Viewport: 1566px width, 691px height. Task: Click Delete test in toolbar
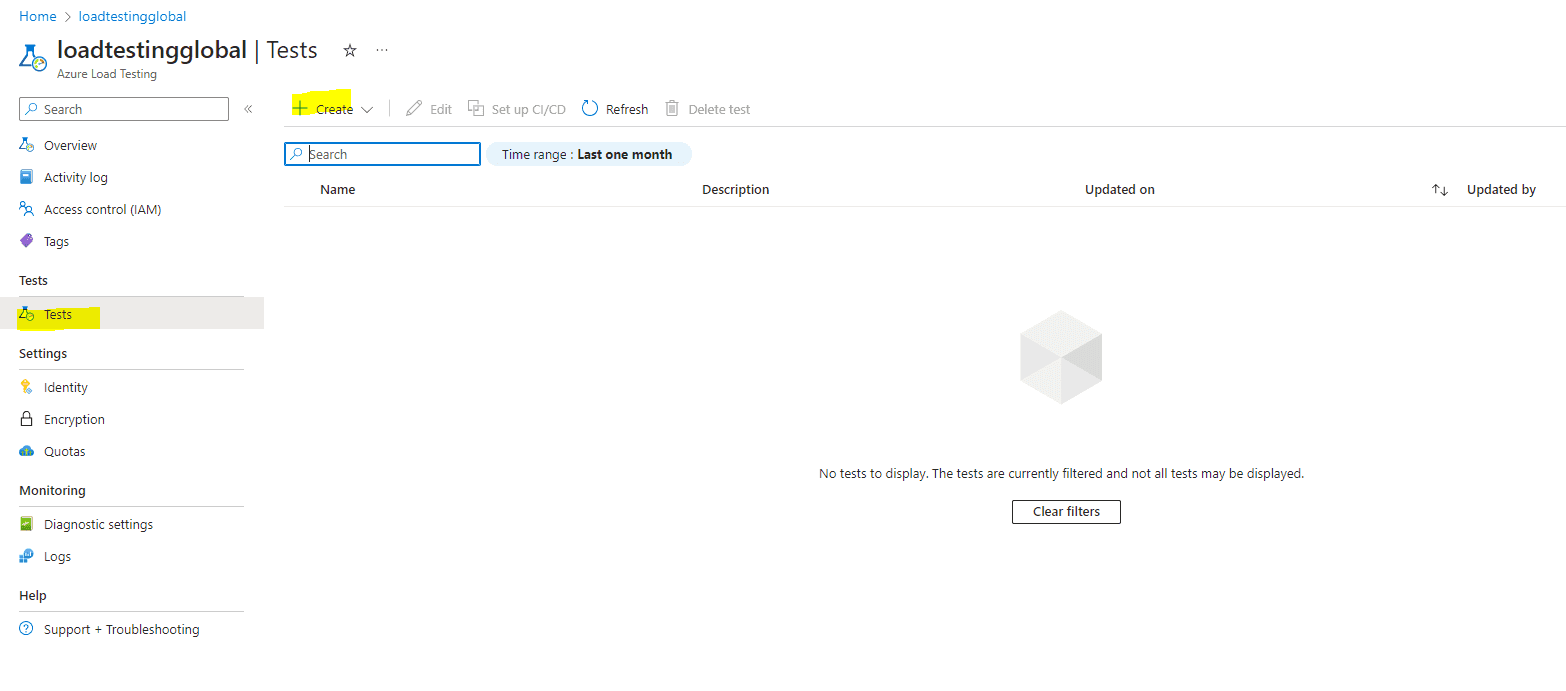click(x=708, y=109)
